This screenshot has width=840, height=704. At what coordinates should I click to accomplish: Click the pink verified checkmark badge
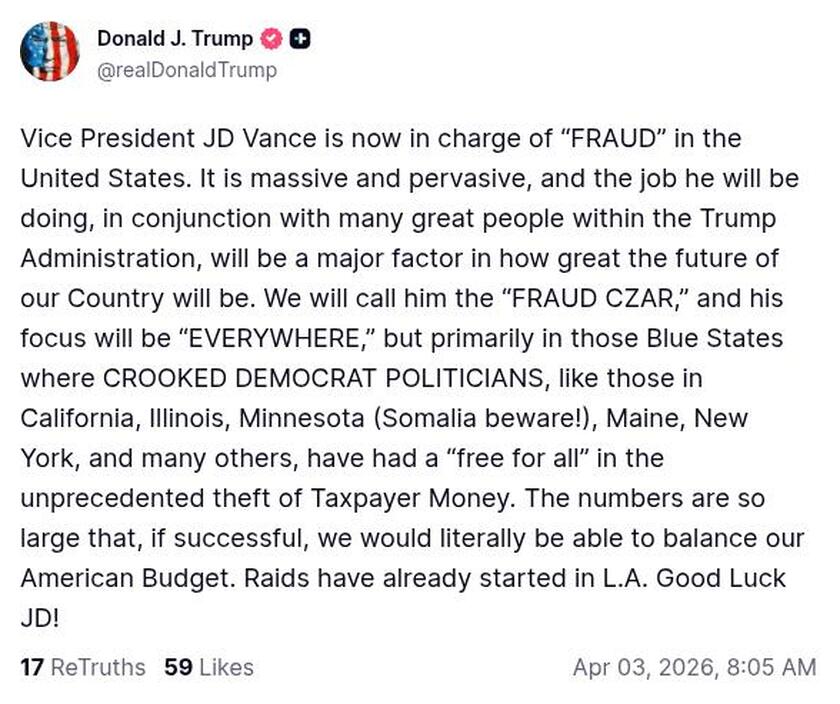[x=269, y=39]
